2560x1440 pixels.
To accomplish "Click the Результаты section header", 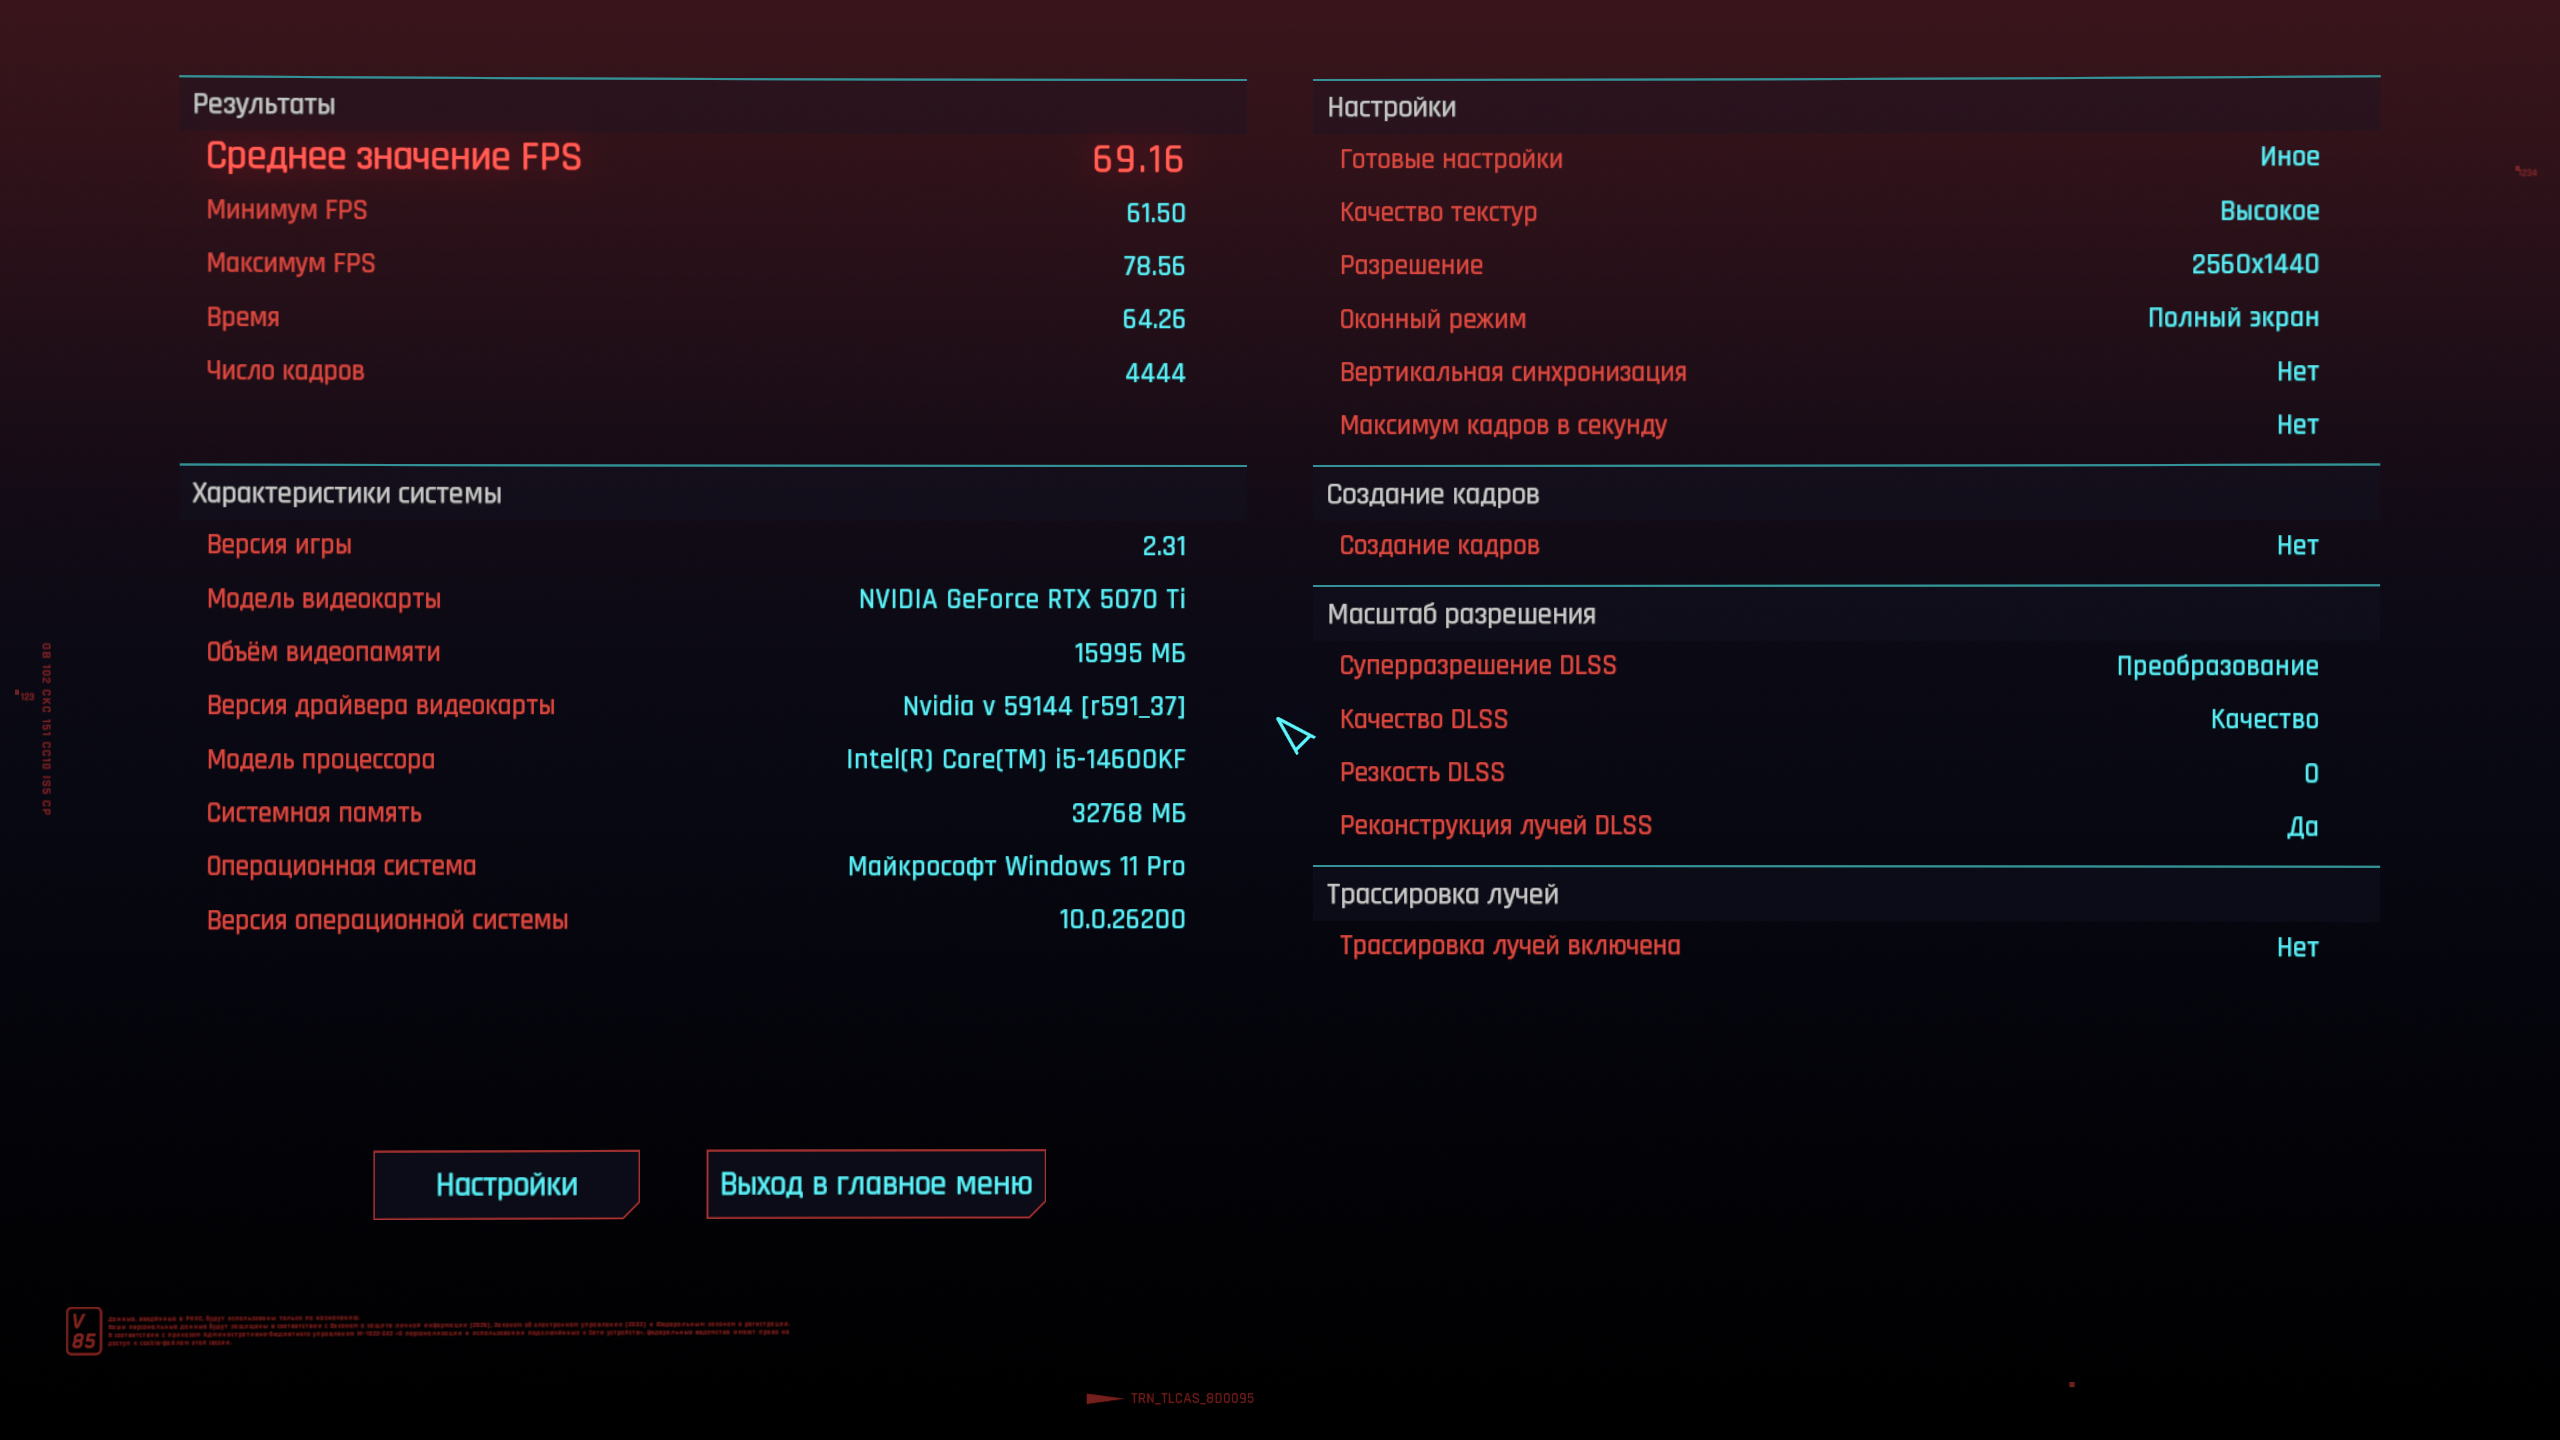I will [264, 104].
